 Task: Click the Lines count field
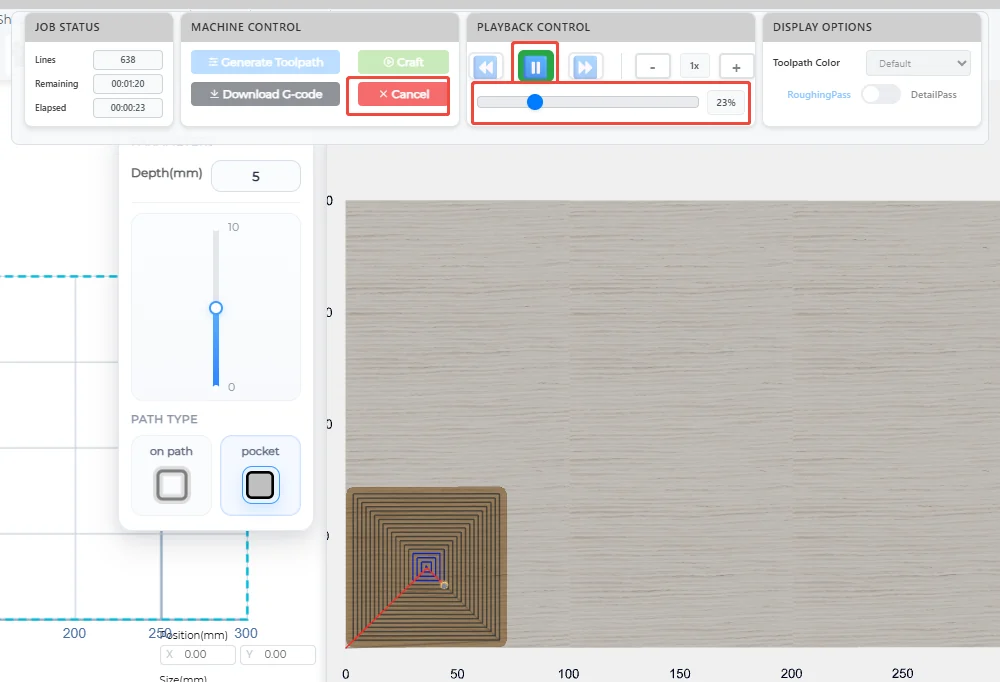pyautogui.click(x=128, y=59)
